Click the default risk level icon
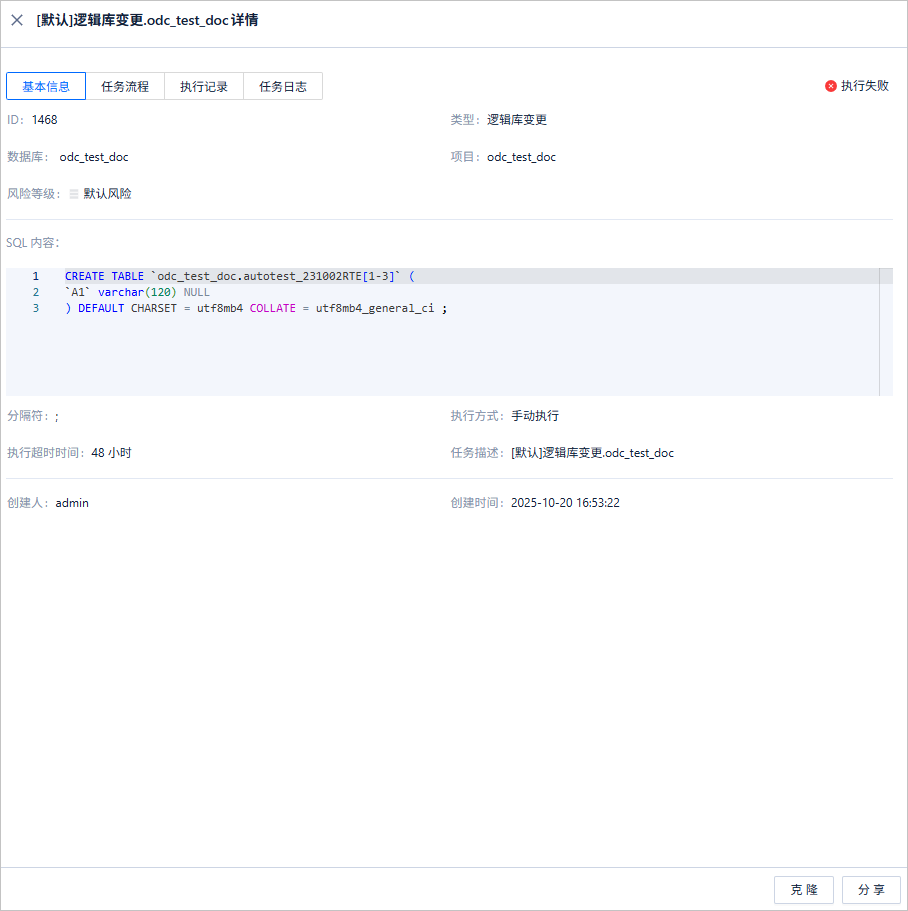908x911 pixels. [x=74, y=194]
